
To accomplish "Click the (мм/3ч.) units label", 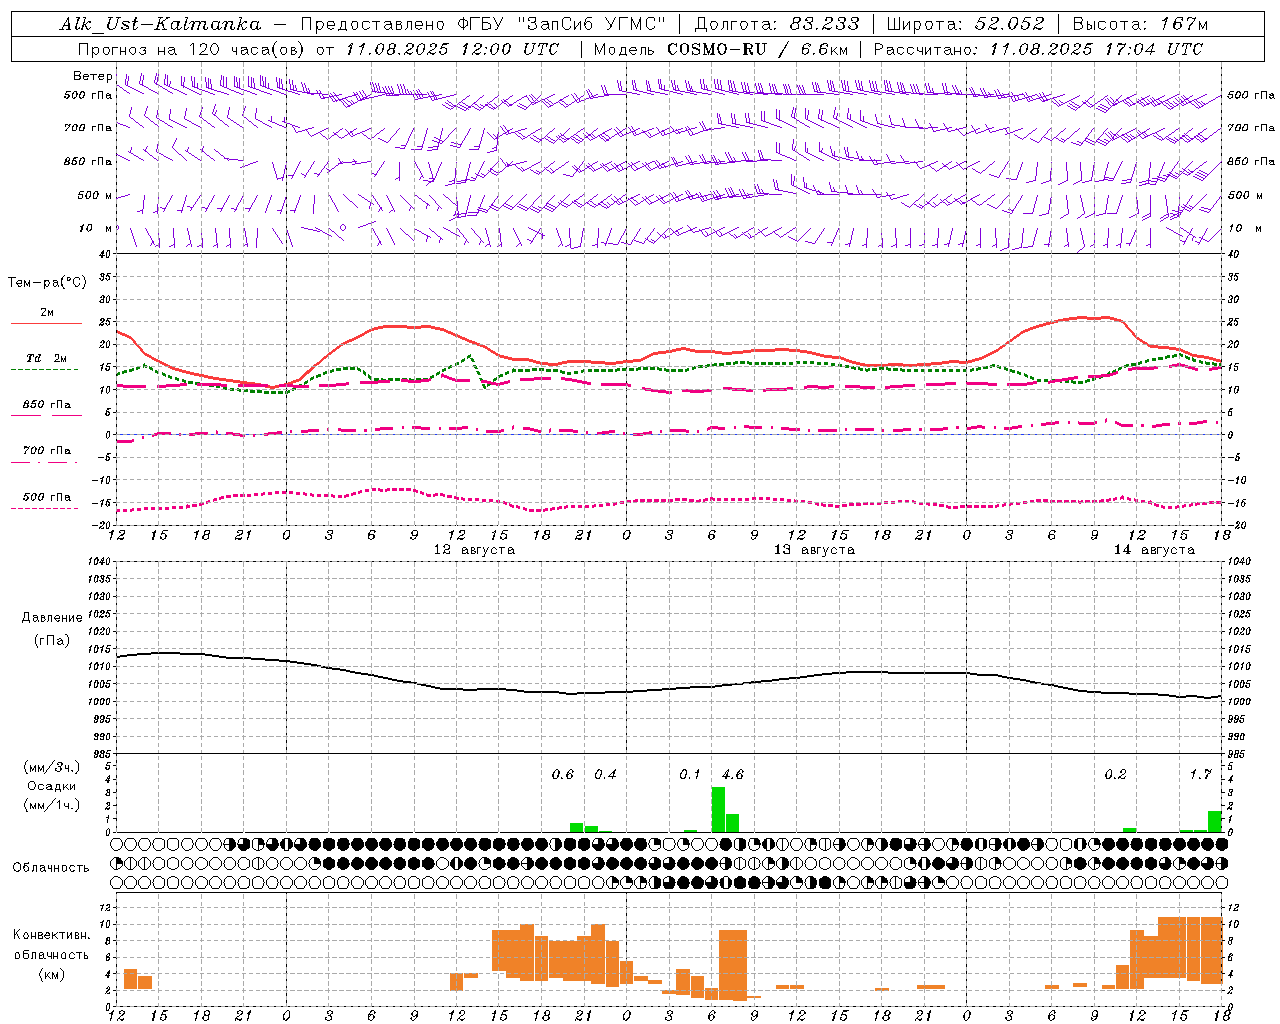I will pos(51,767).
